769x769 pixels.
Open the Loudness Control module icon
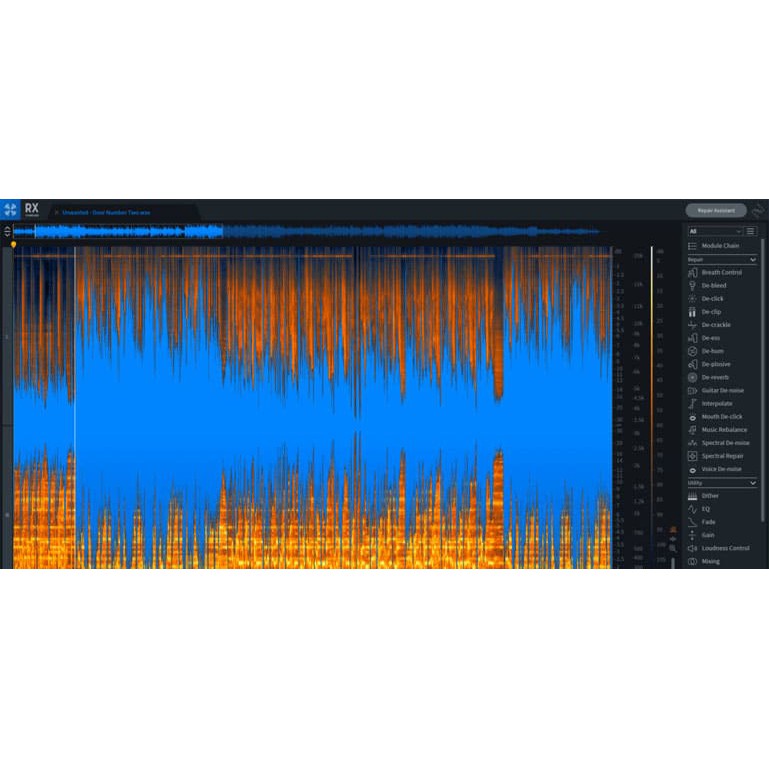click(692, 548)
